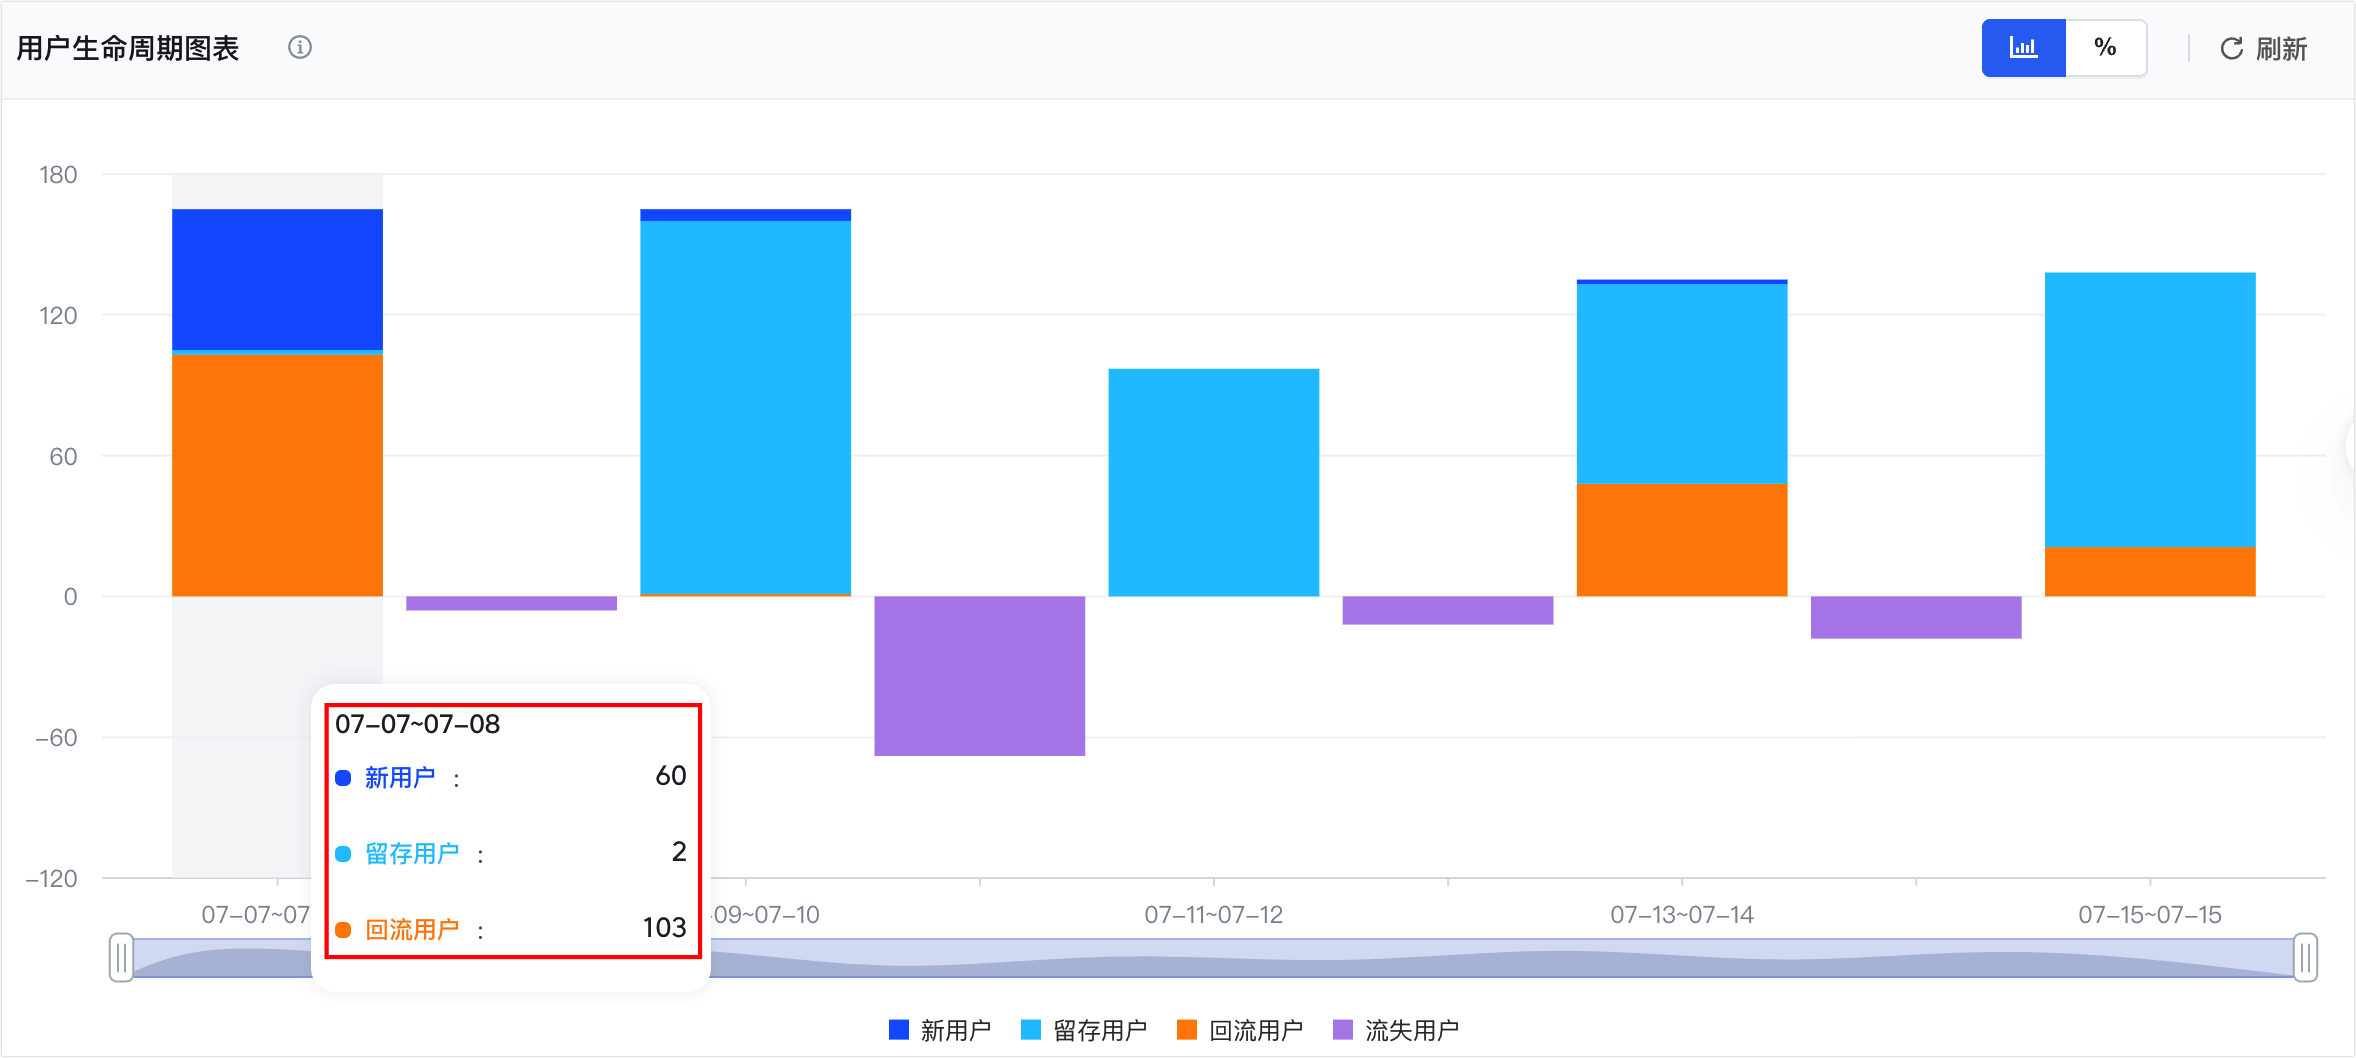This screenshot has height=1058, width=2356.
Task: Click the light blue segment above 07-15~07-15
Action: (2150, 410)
